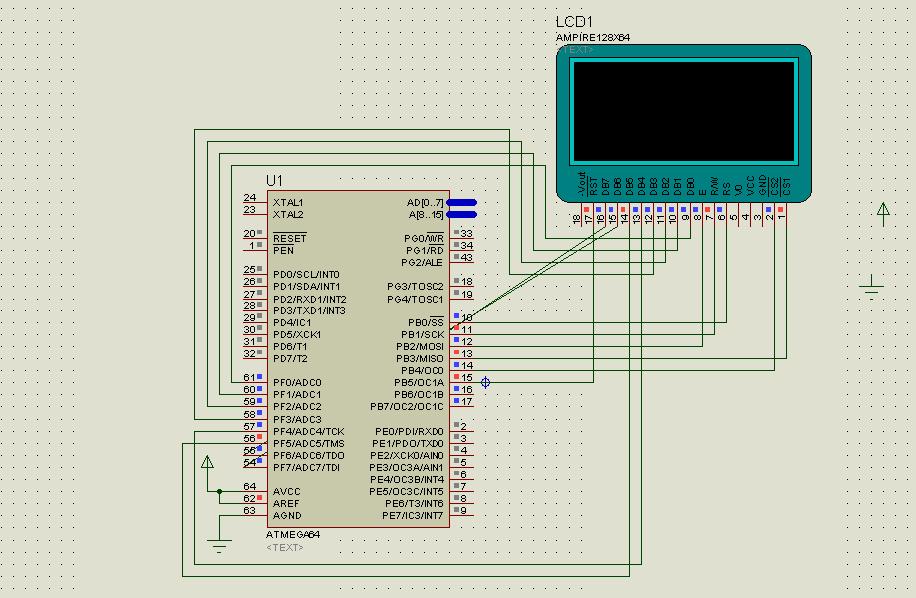Select the A[8..15] blue bus pin
Viewport: 916px width, 598px height.
[462, 214]
